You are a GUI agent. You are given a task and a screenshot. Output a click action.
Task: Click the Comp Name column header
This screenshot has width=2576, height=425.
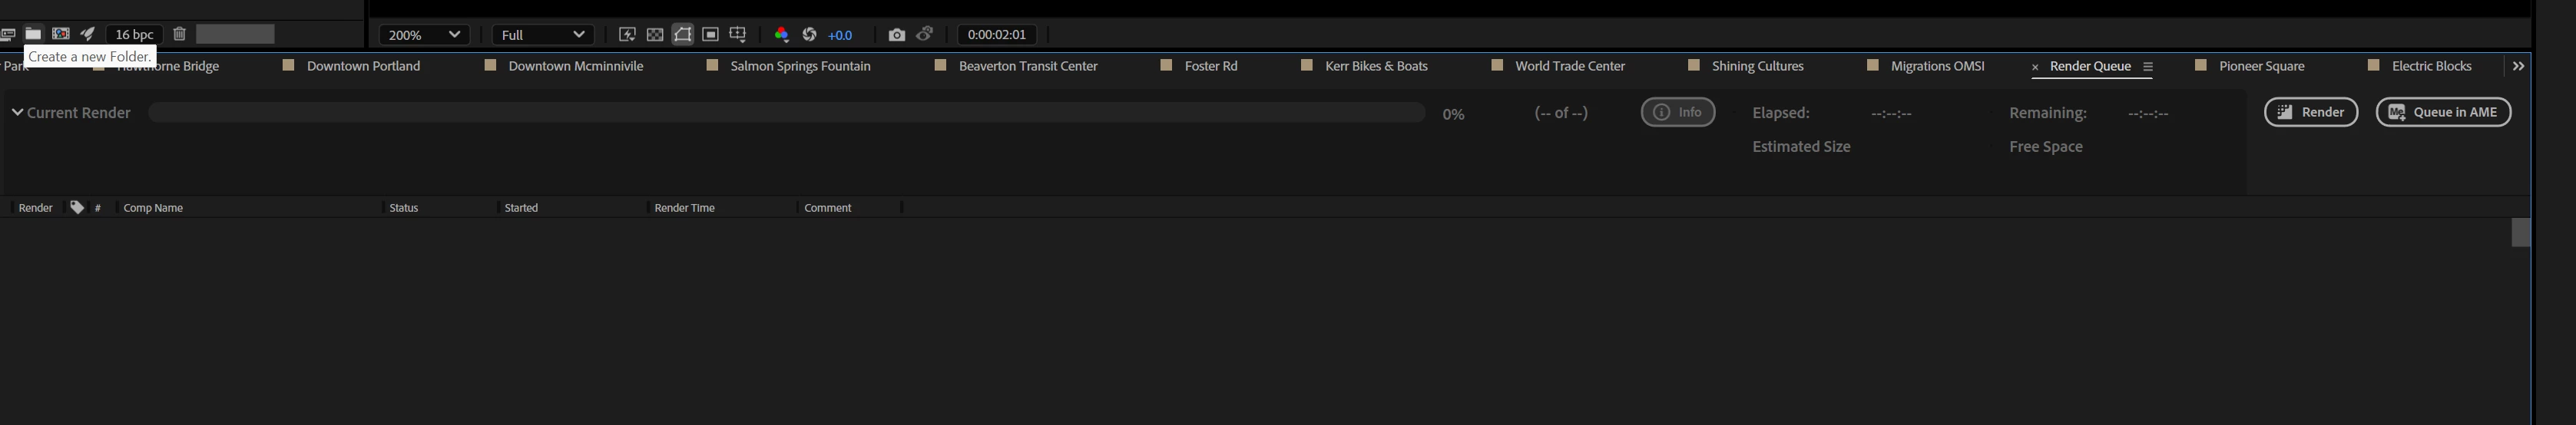coord(153,208)
